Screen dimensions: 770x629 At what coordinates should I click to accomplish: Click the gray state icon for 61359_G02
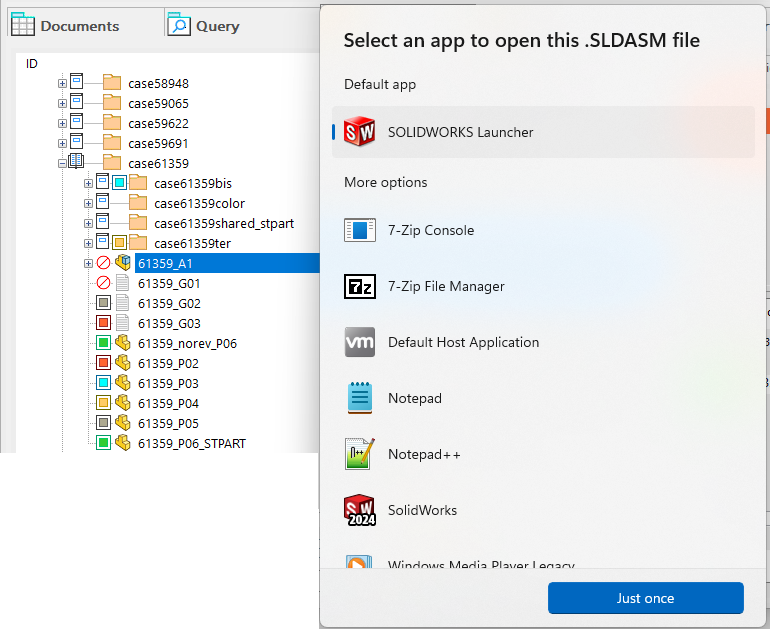[103, 303]
